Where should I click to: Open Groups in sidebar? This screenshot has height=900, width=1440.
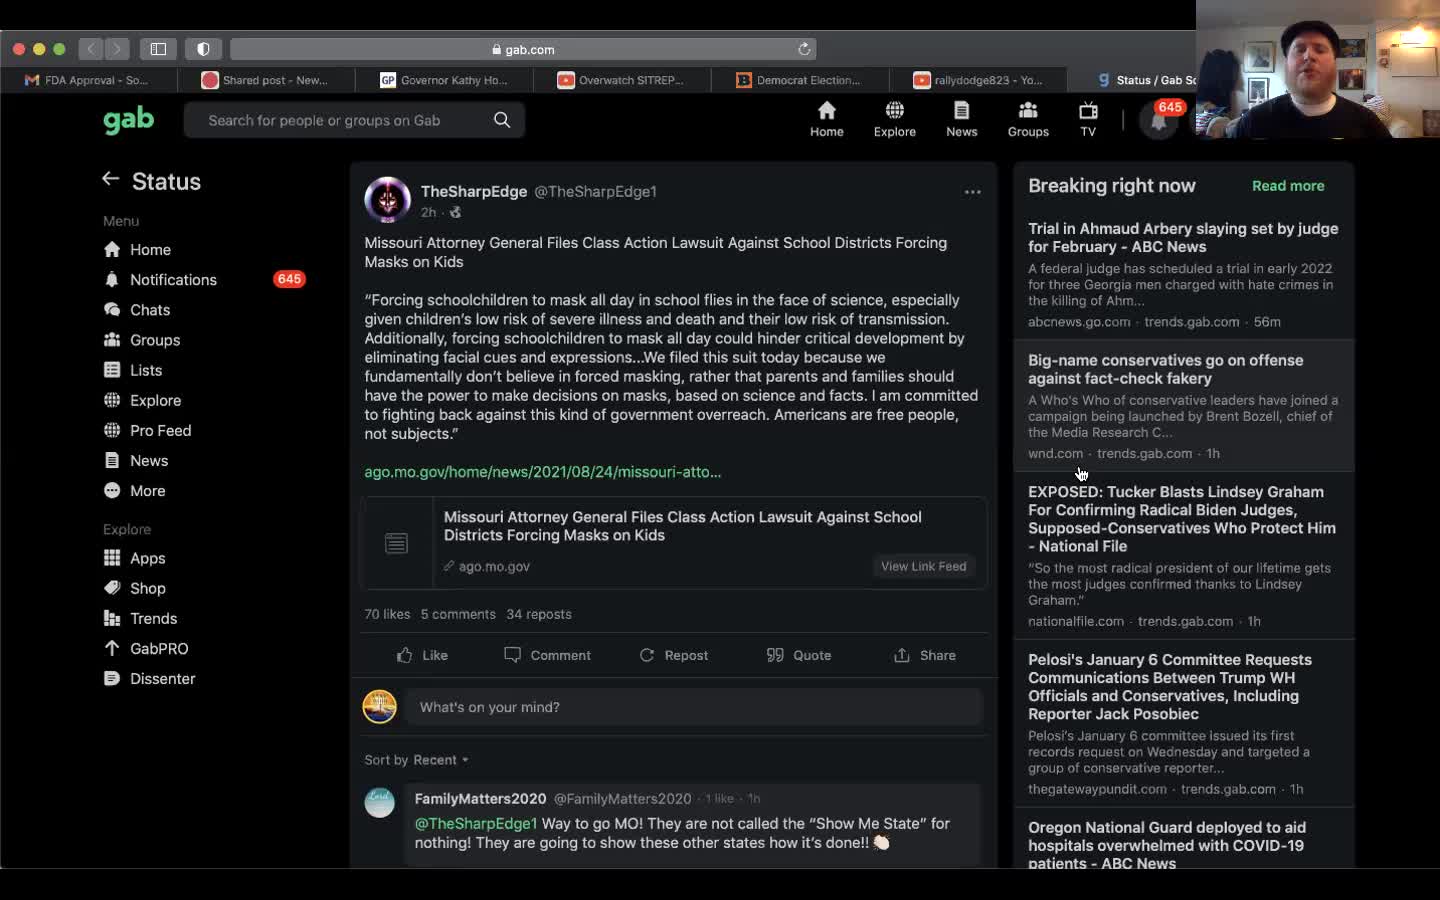(142, 340)
